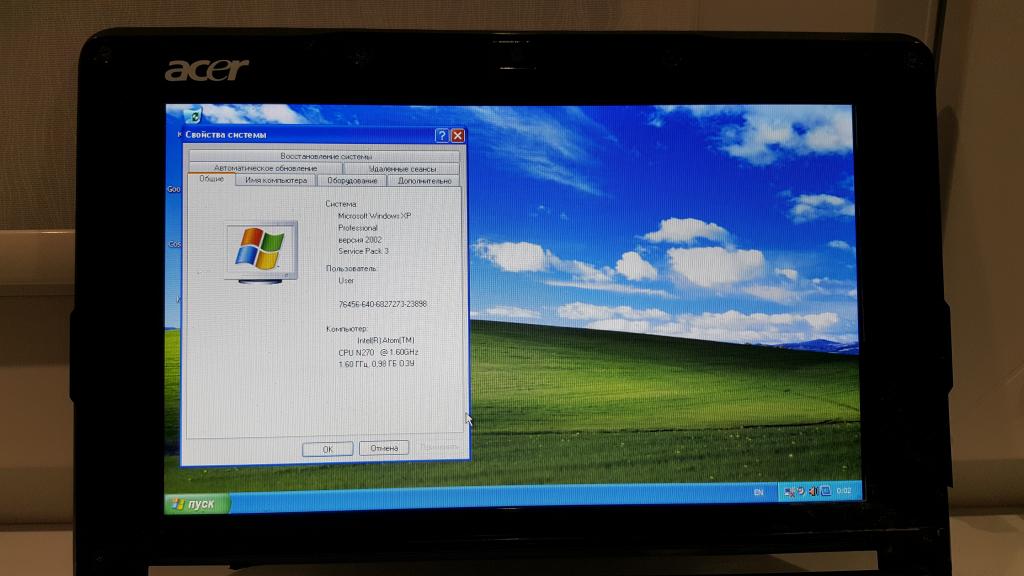Click the text Intel(R) Atom(TM)
1024x576 pixels.
[385, 341]
